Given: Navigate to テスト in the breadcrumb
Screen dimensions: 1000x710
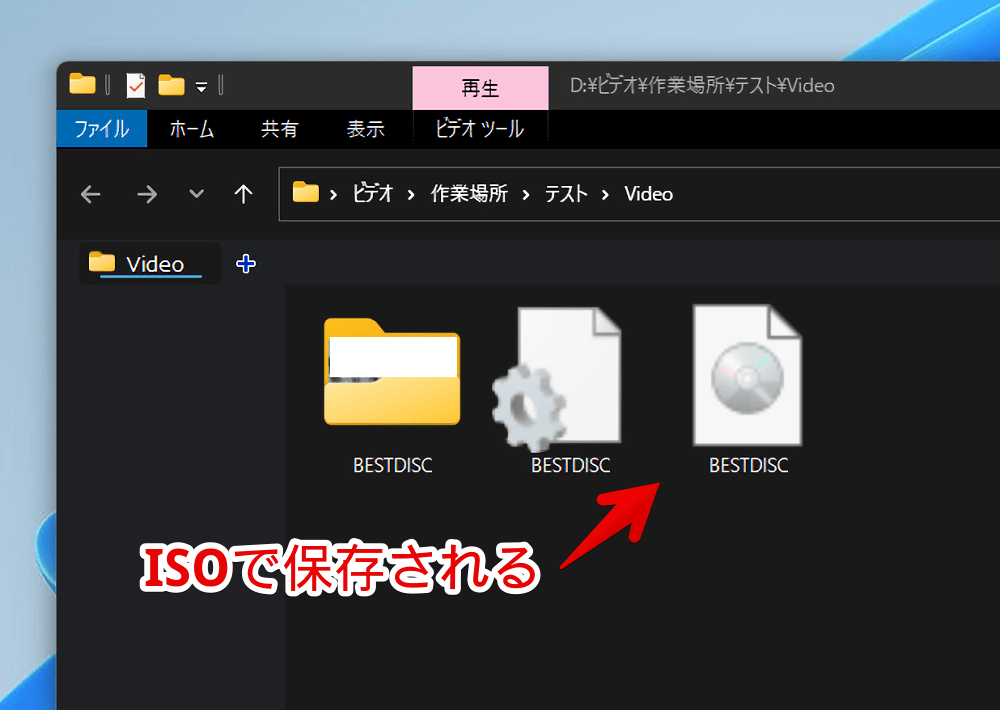Looking at the screenshot, I should tap(566, 193).
